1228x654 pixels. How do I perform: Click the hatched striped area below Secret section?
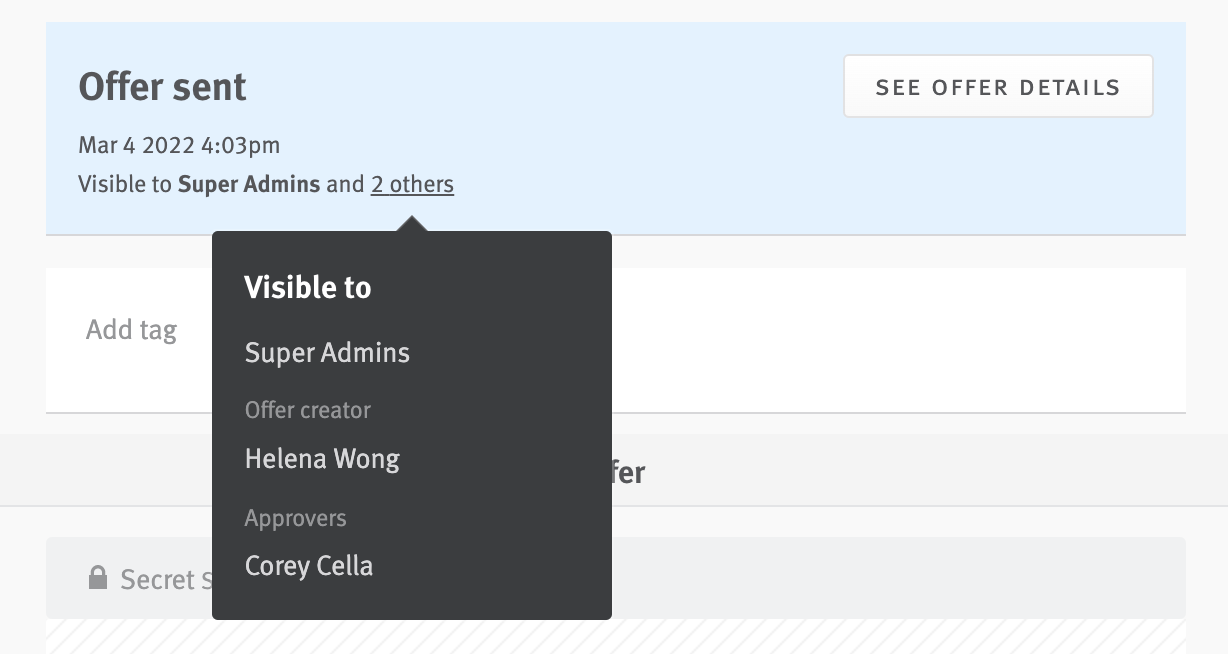tap(850, 640)
